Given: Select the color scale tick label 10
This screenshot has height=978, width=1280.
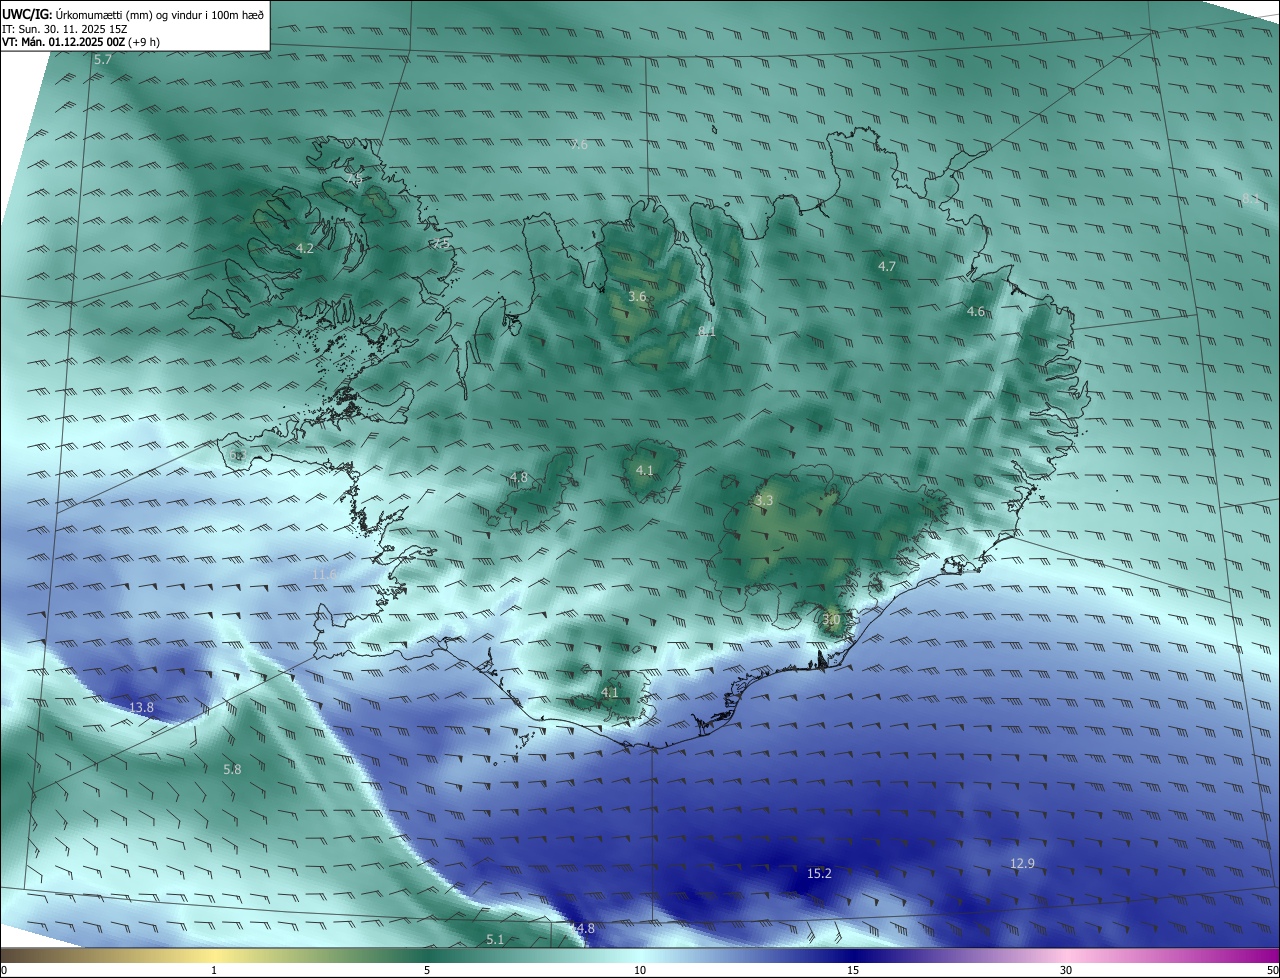Looking at the screenshot, I should 640,970.
